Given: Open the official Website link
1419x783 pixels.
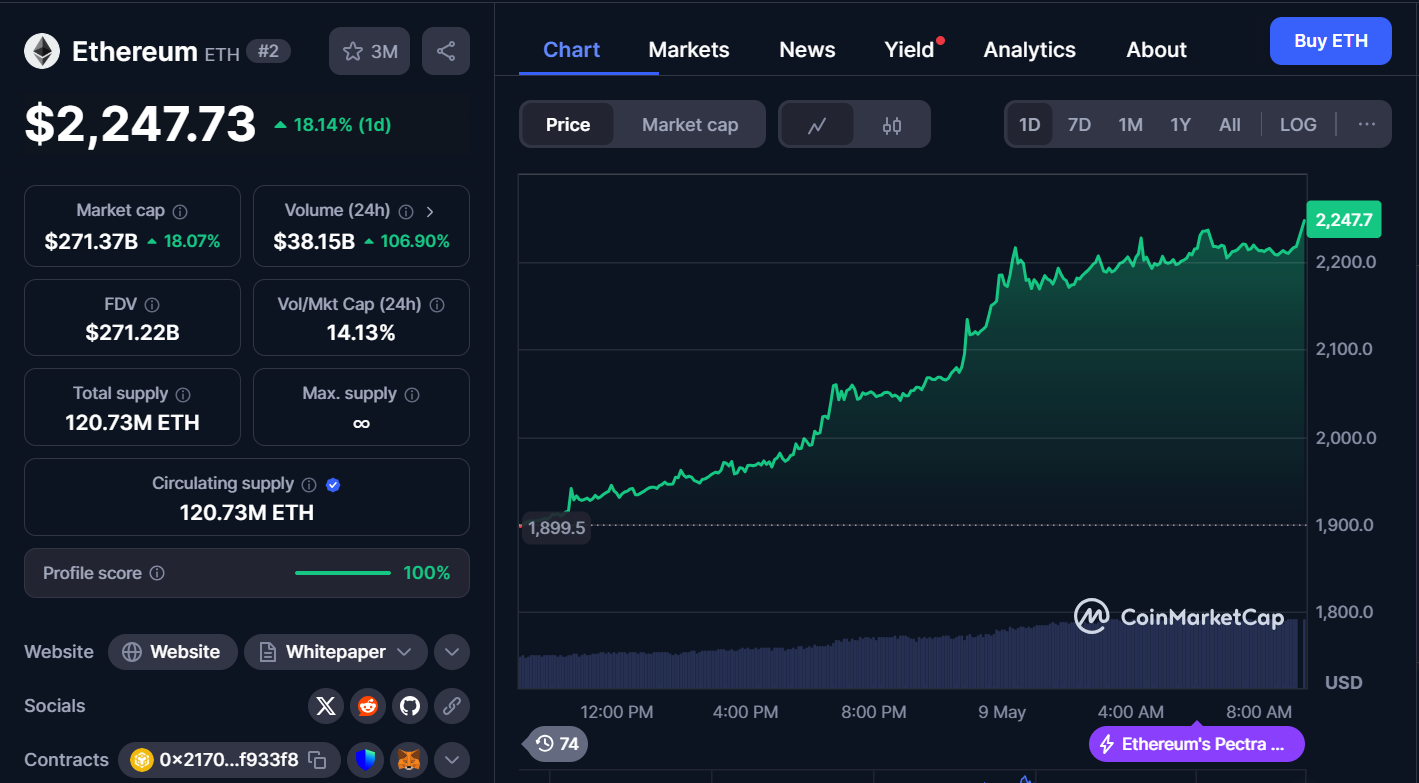Looking at the screenshot, I should coord(172,652).
